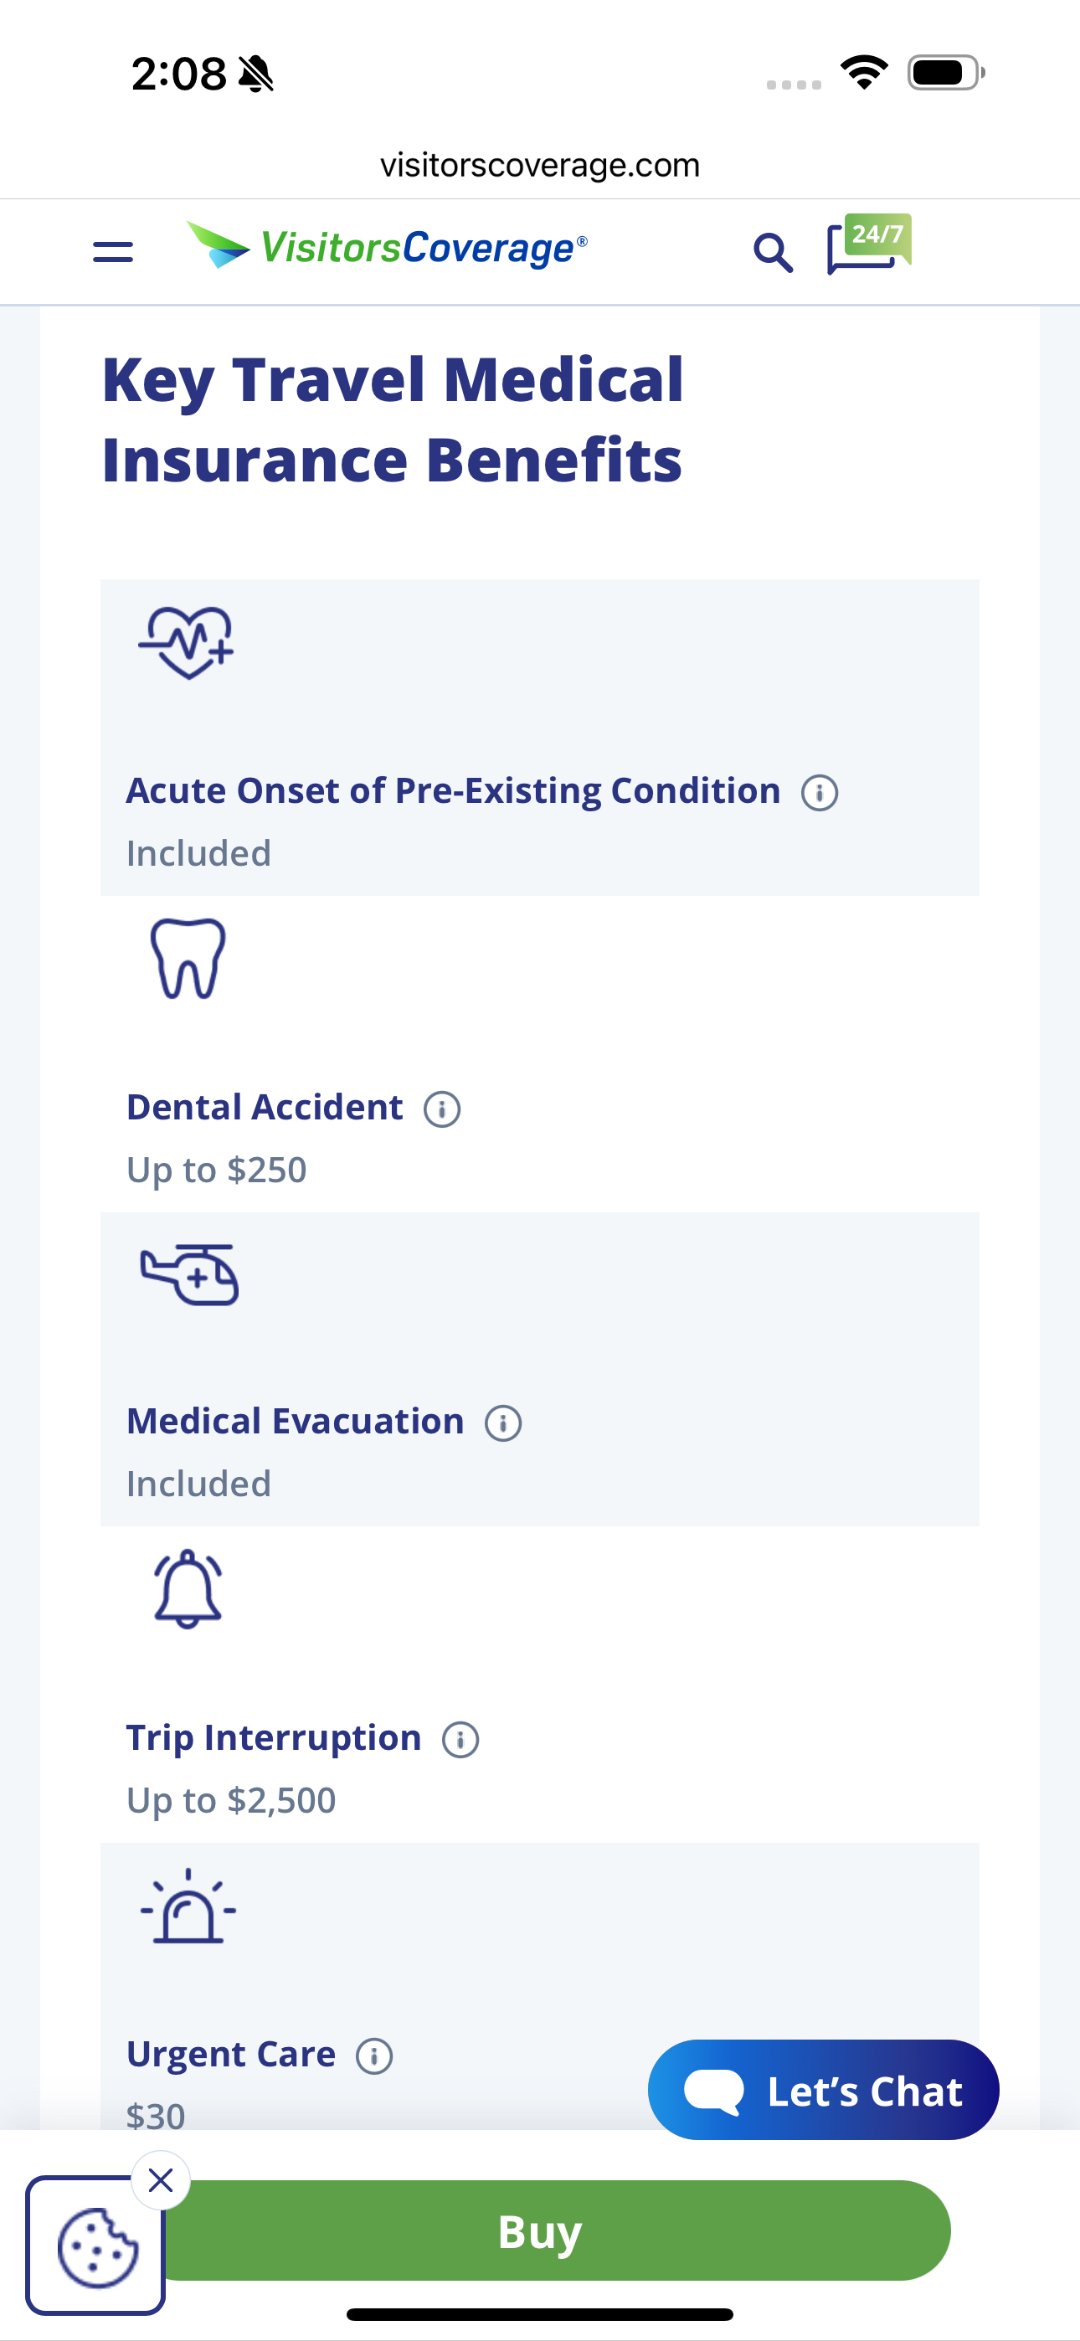
Task: Open the search magnifier icon
Action: [x=773, y=252]
